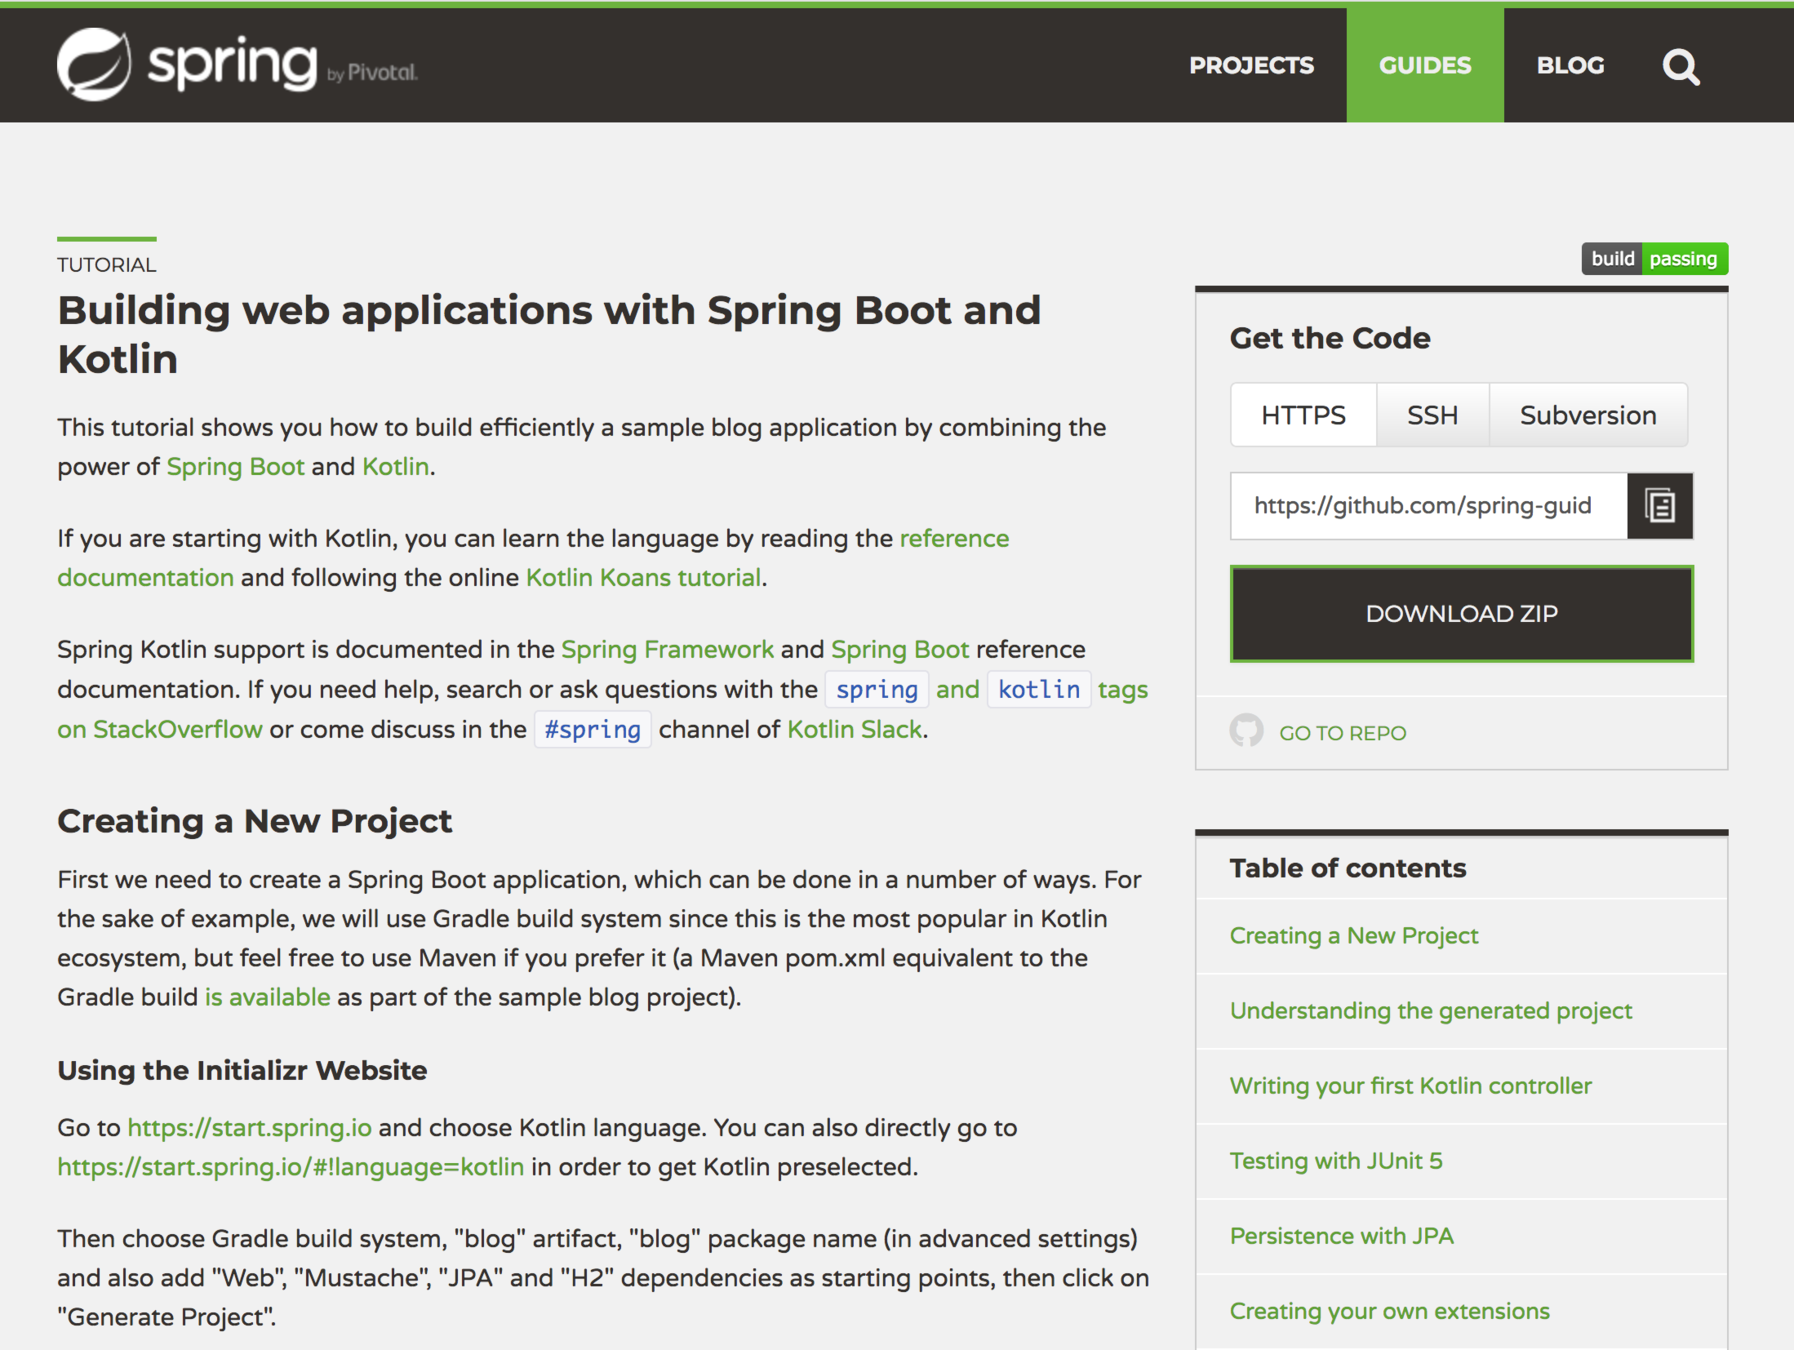Image resolution: width=1794 pixels, height=1350 pixels.
Task: Select the HTTPS tab
Action: coord(1303,415)
